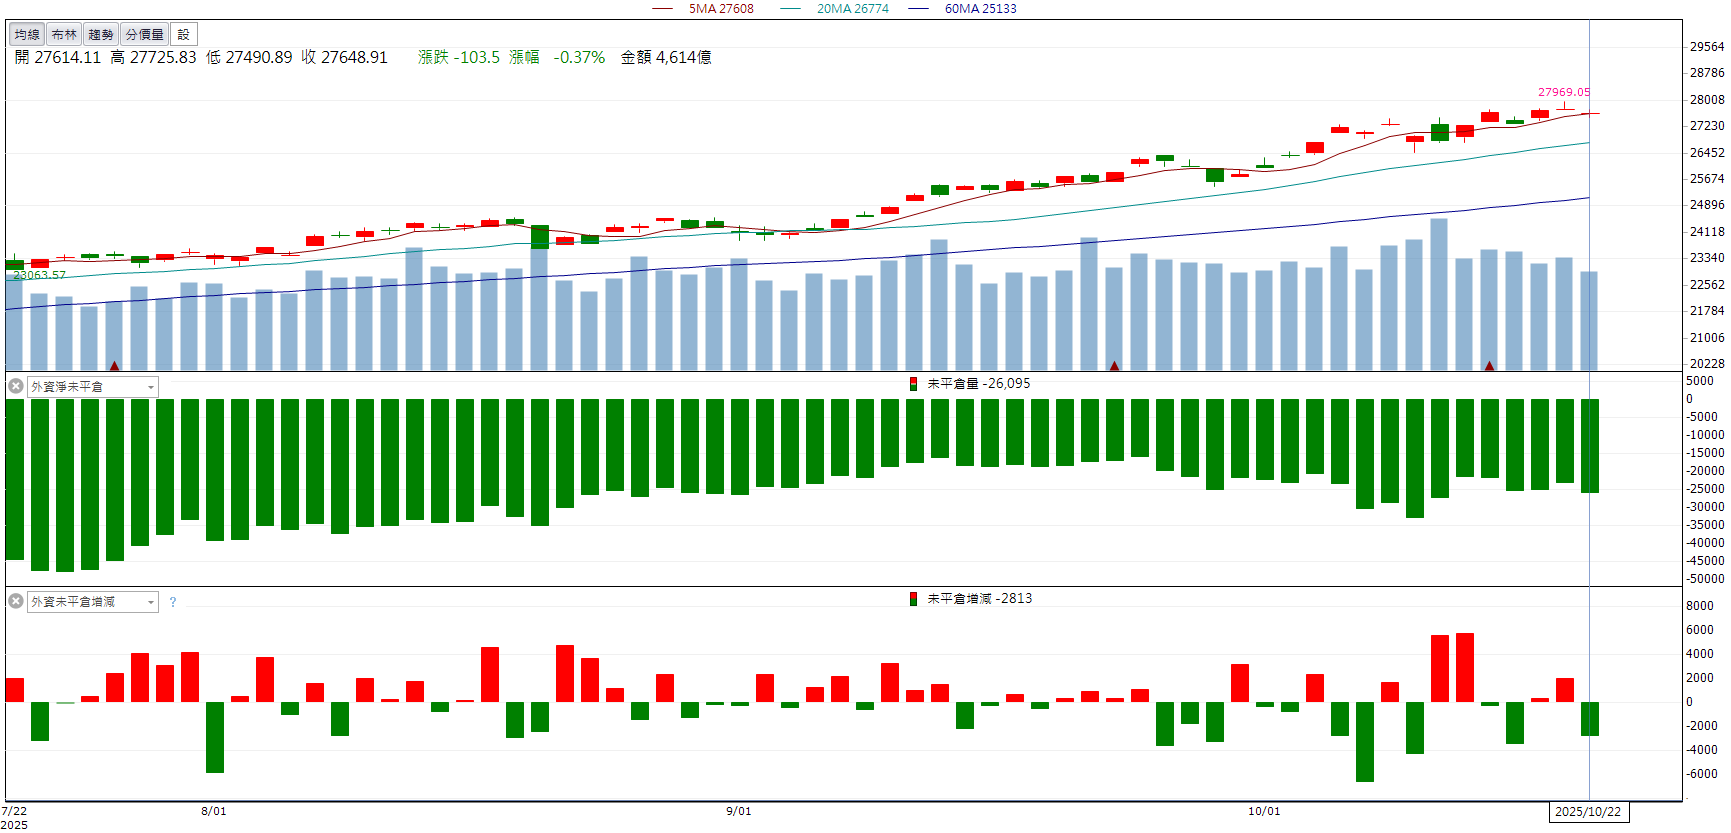Click the 29564 price axis label
Image resolution: width=1731 pixels, height=833 pixels.
1707,47
